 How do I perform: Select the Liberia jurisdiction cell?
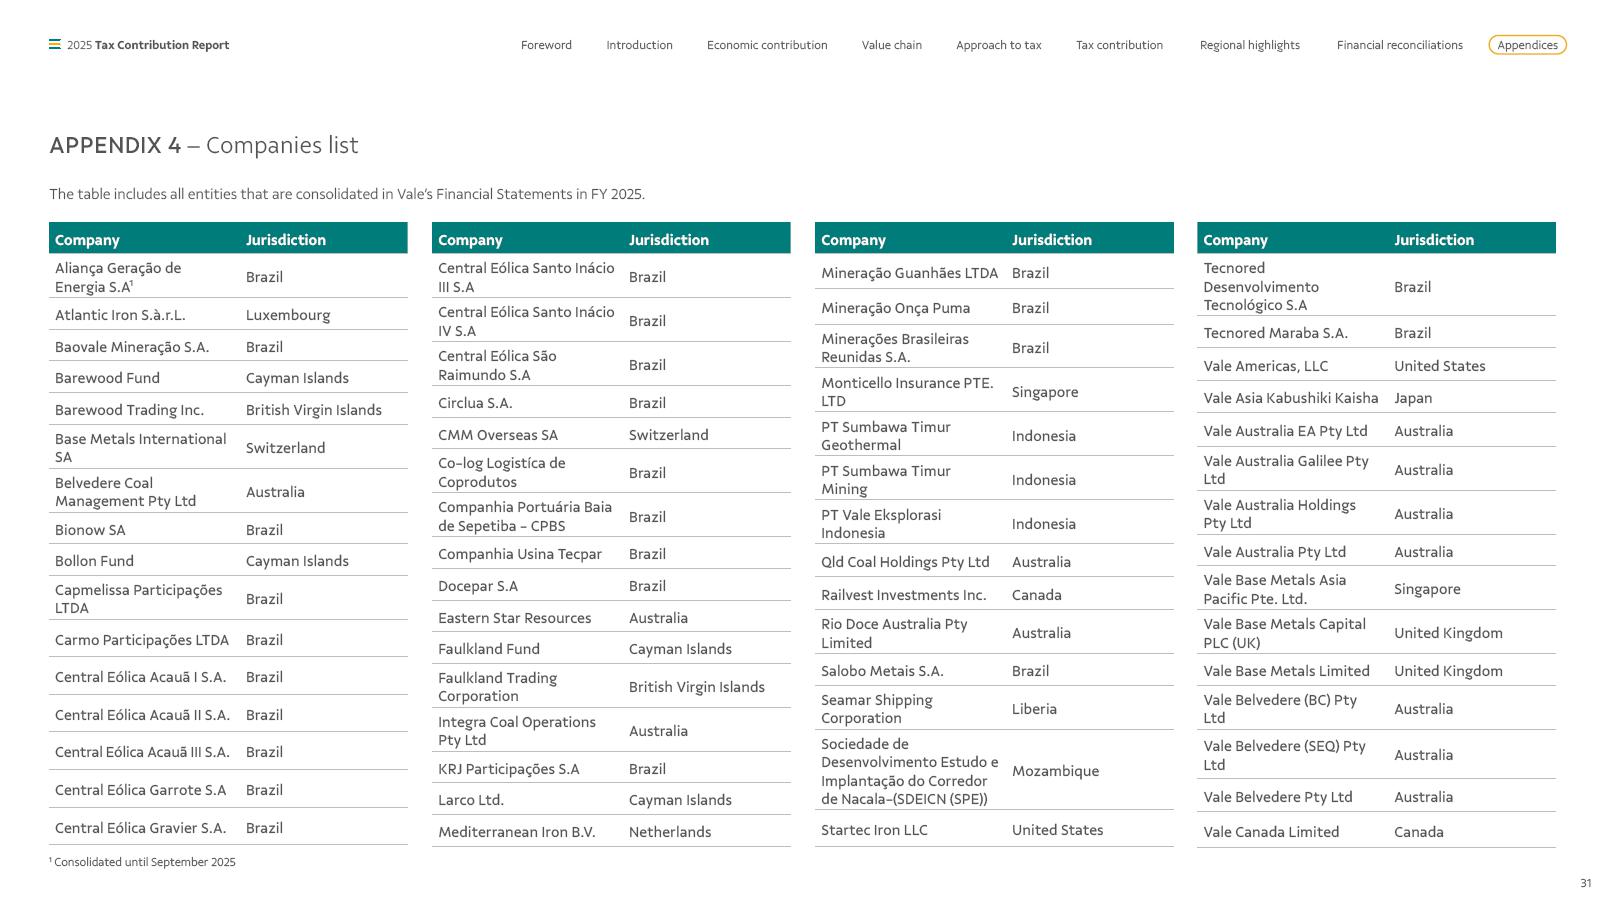(1034, 709)
